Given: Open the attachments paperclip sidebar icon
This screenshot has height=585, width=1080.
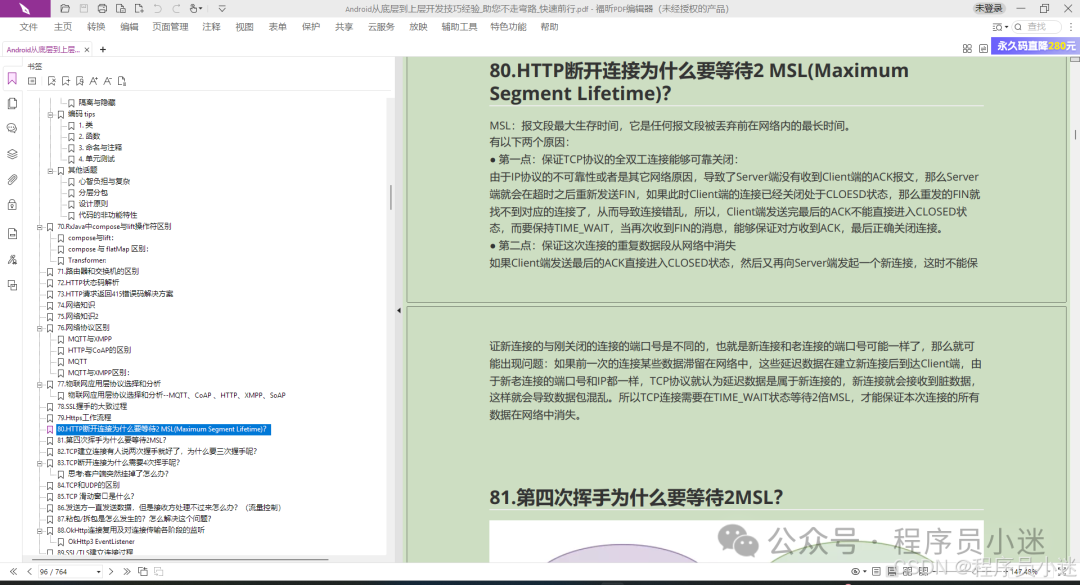Looking at the screenshot, I should click(x=12, y=180).
